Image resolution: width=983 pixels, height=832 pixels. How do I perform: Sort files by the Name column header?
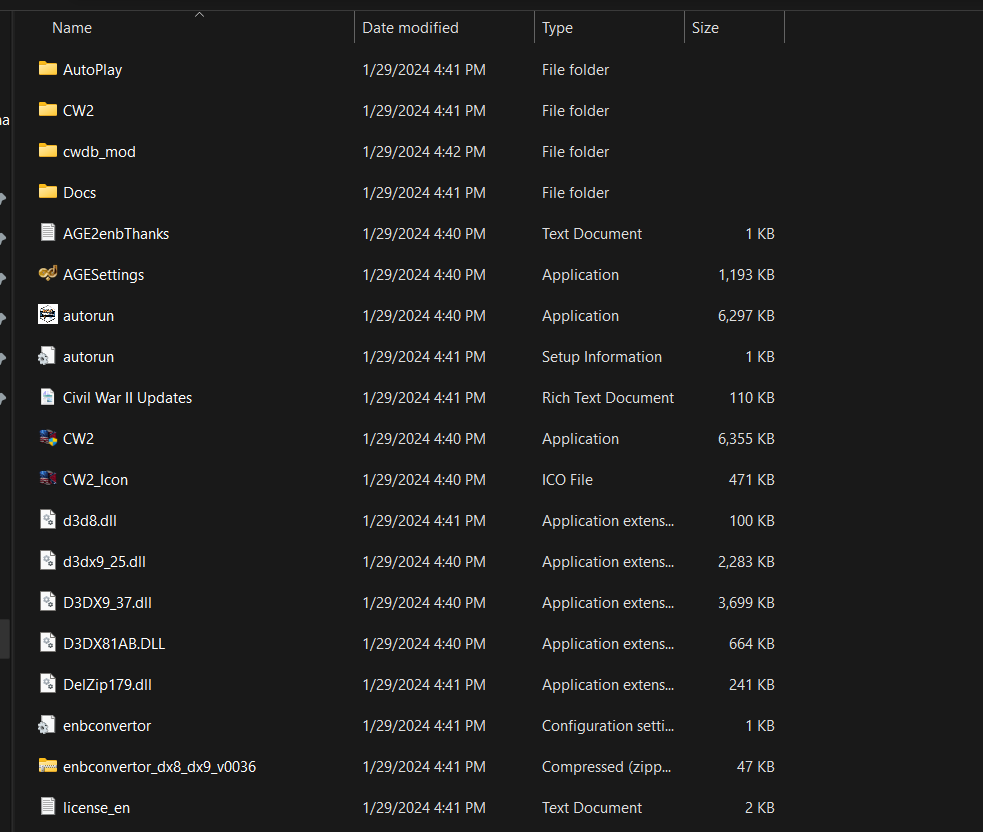pos(72,28)
